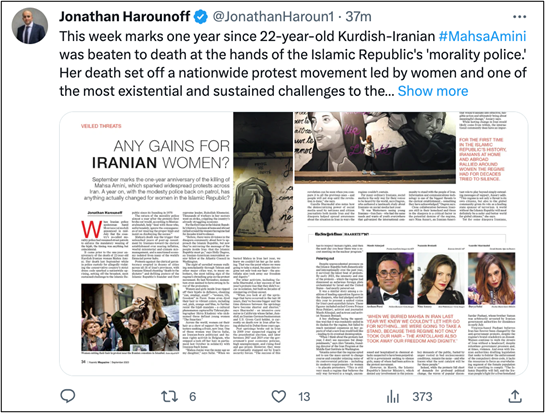Image resolution: width=545 pixels, height=413 pixels.
Task: Open view analytics via the bar chart icon
Action: point(393,396)
